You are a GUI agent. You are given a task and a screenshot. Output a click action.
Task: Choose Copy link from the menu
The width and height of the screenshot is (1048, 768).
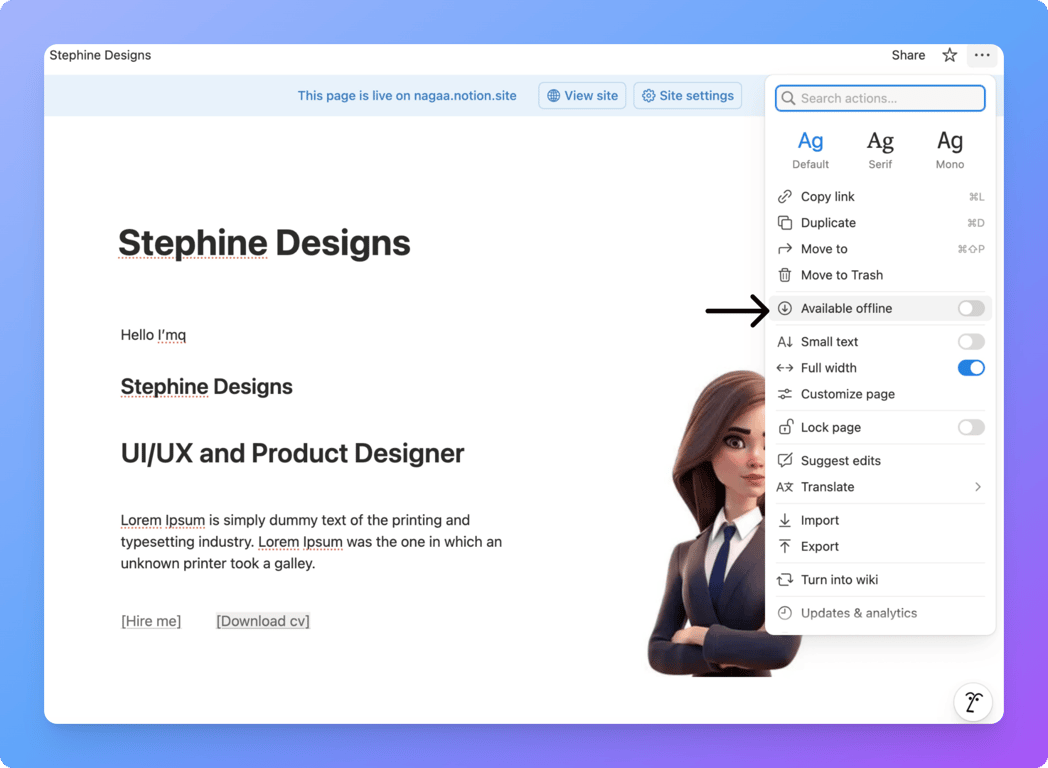point(880,197)
